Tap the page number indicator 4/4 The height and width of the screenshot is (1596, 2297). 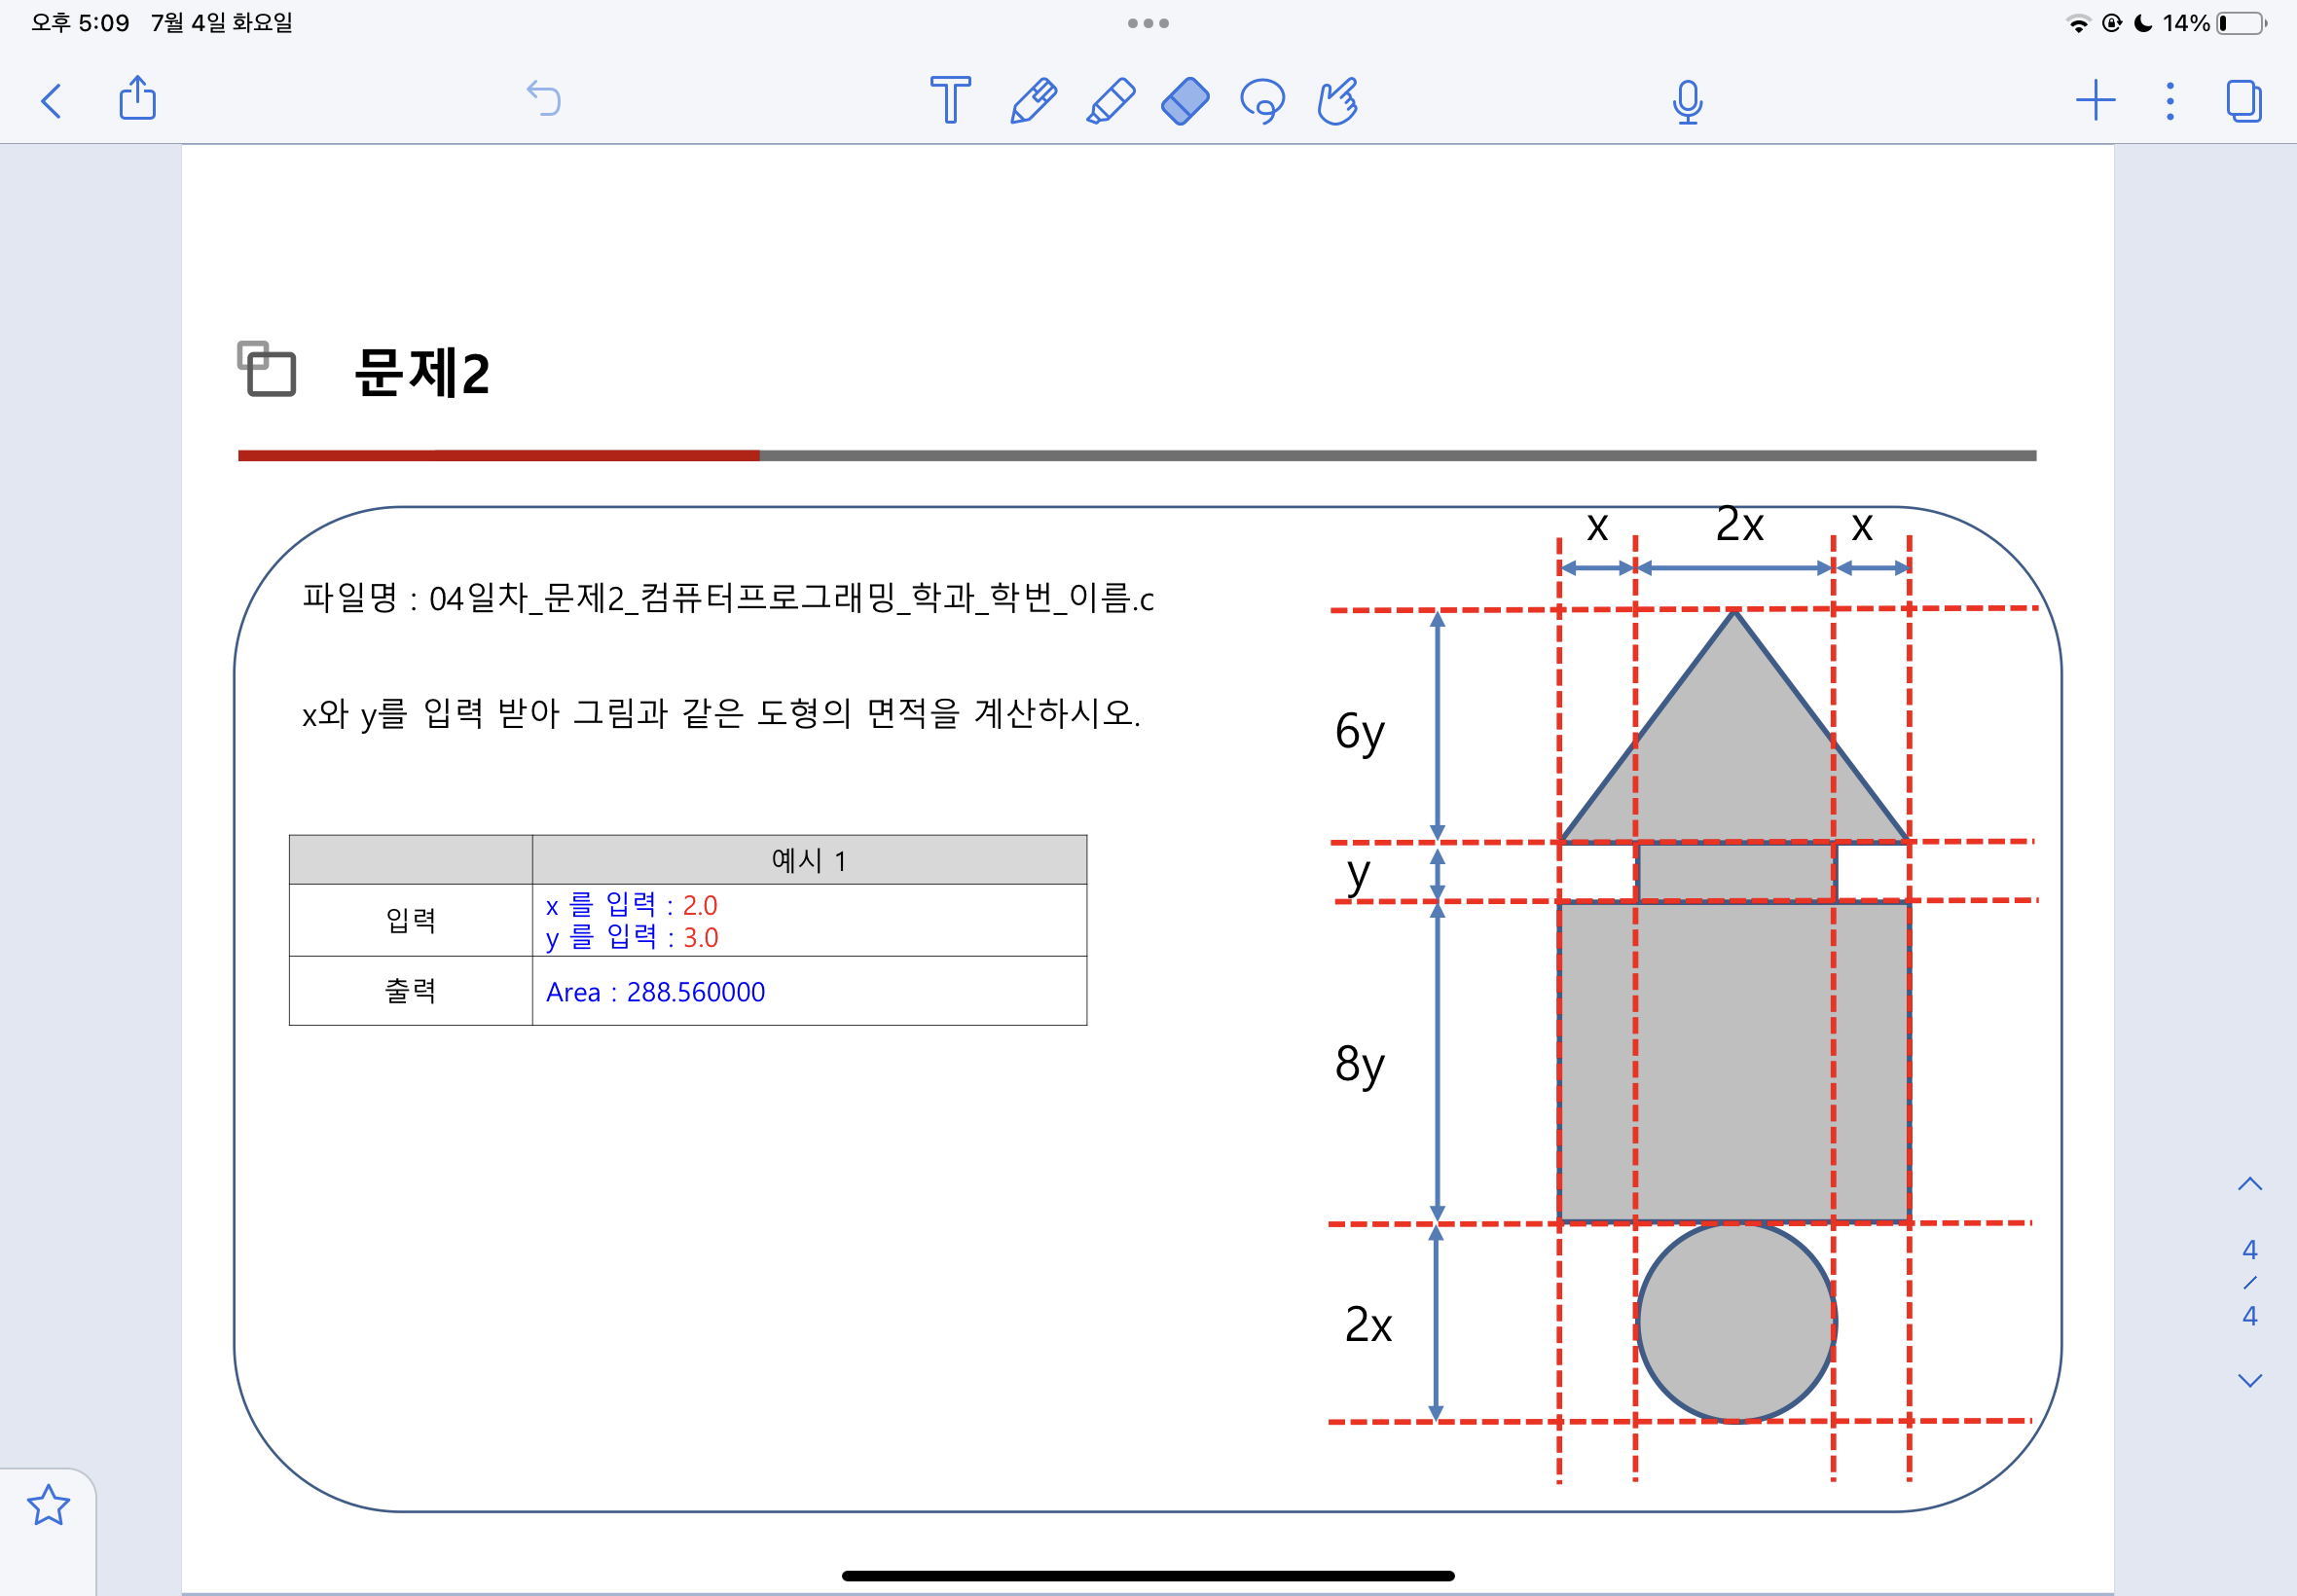[2249, 1283]
